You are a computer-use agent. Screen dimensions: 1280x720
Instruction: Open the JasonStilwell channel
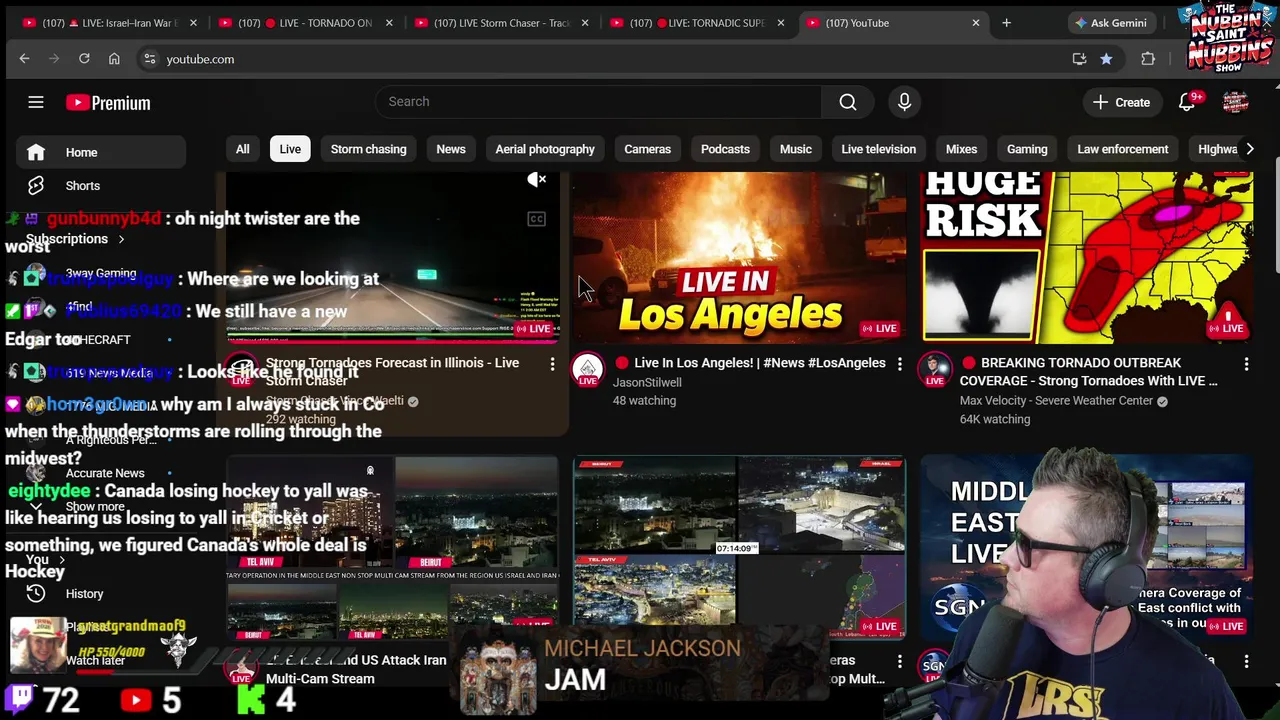(647, 382)
